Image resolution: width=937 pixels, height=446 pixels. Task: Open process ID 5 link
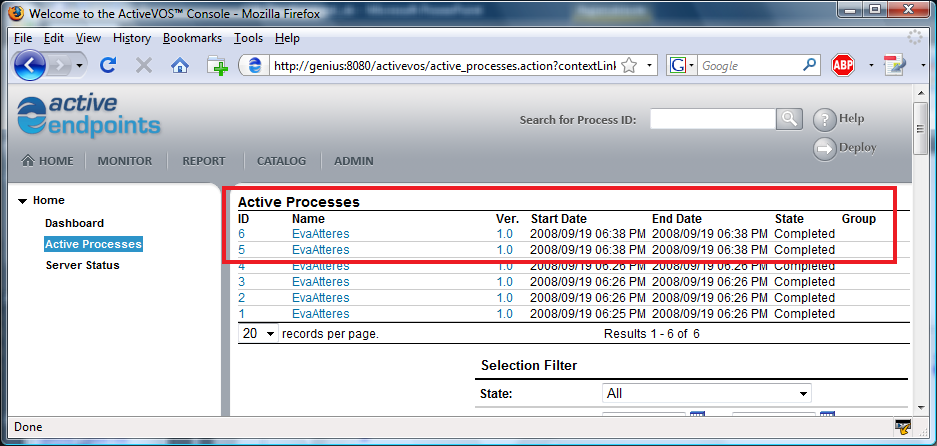(x=241, y=250)
